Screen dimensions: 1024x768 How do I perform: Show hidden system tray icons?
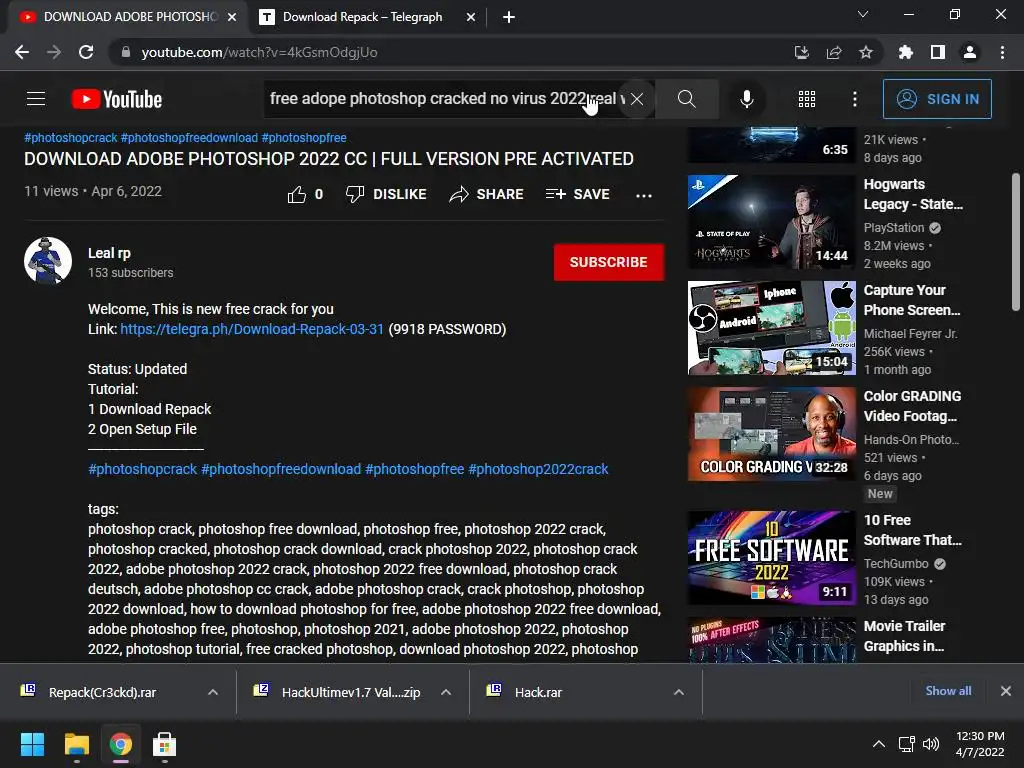tap(879, 744)
